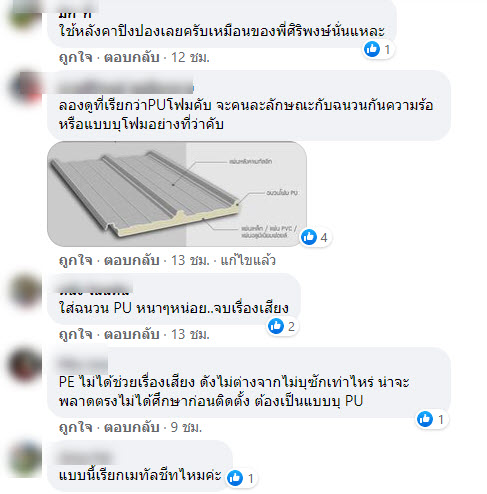Click ตอบกลับ under the 12 ชม. comment
Viewport: 487px width, 494px height.
[x=132, y=57]
